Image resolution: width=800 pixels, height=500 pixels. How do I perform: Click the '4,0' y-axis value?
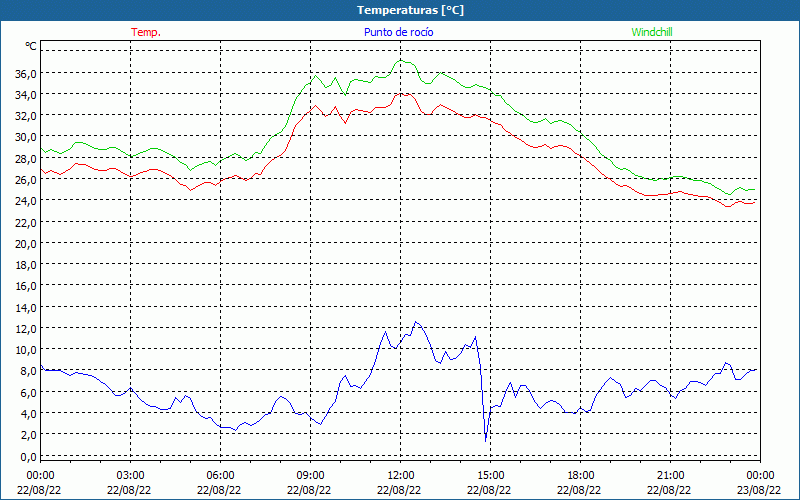coord(28,414)
